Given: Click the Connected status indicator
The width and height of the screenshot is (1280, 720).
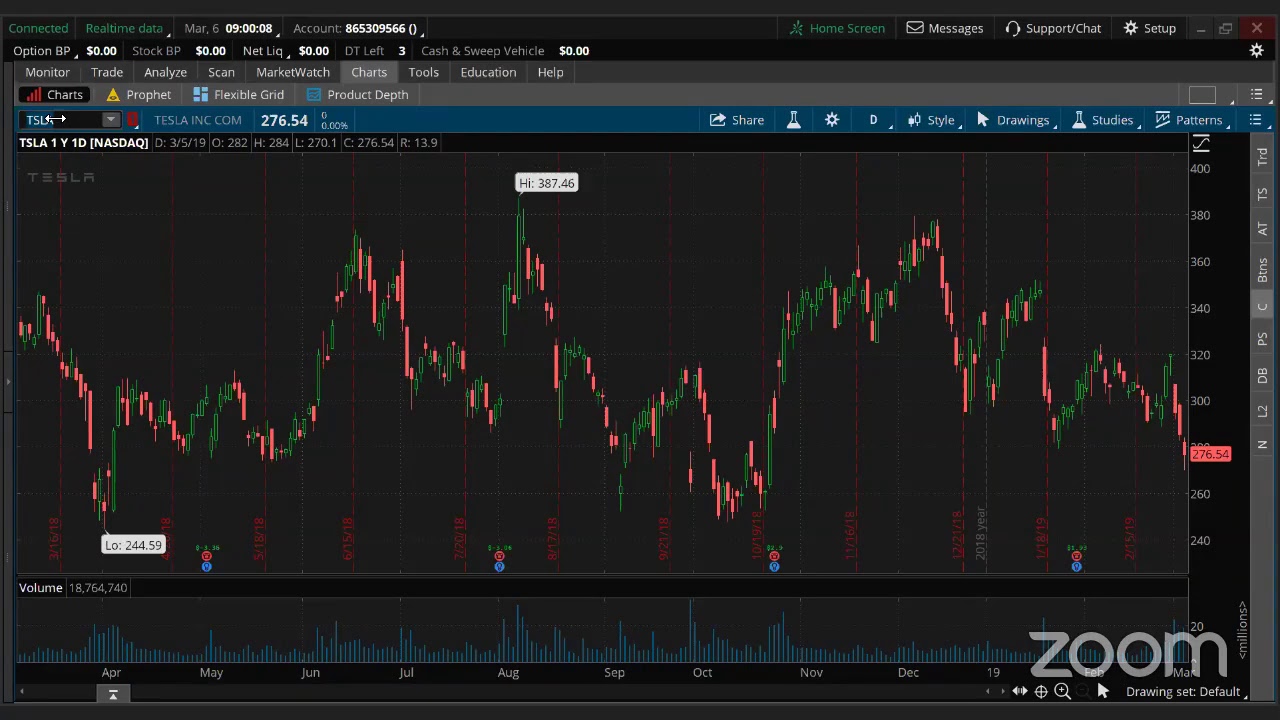Looking at the screenshot, I should (x=38, y=28).
